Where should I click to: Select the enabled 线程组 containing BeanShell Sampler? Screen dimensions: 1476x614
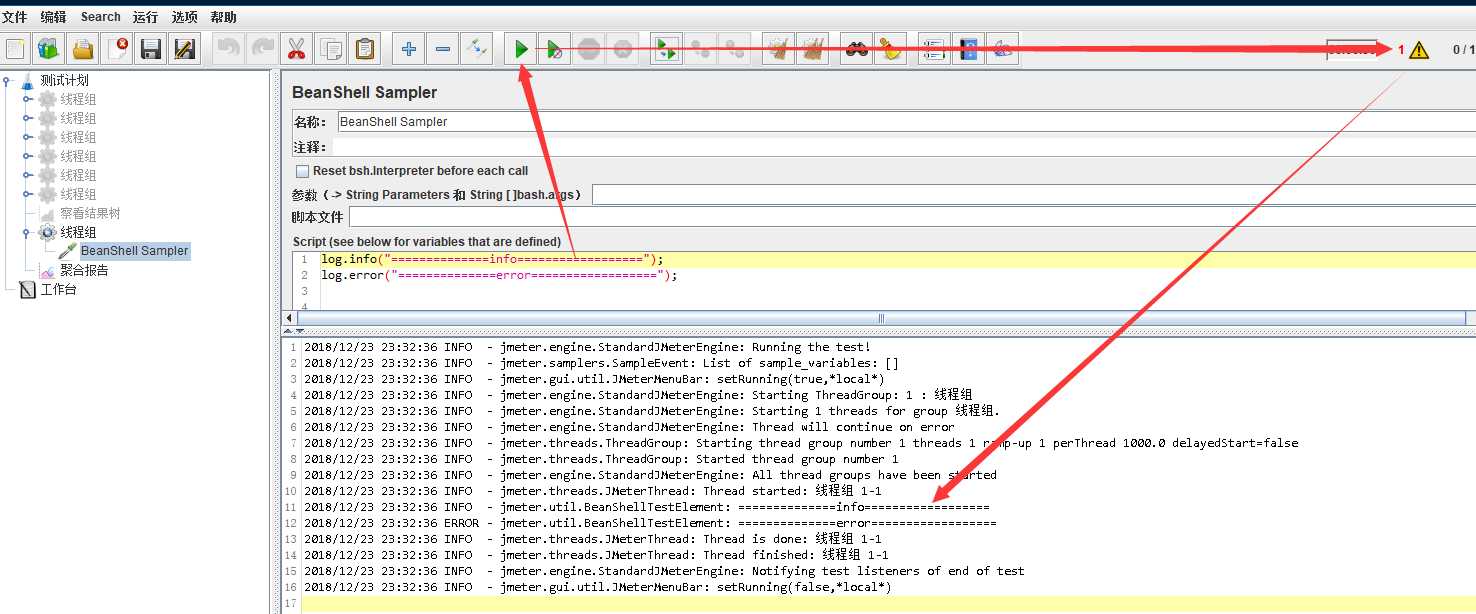78,232
